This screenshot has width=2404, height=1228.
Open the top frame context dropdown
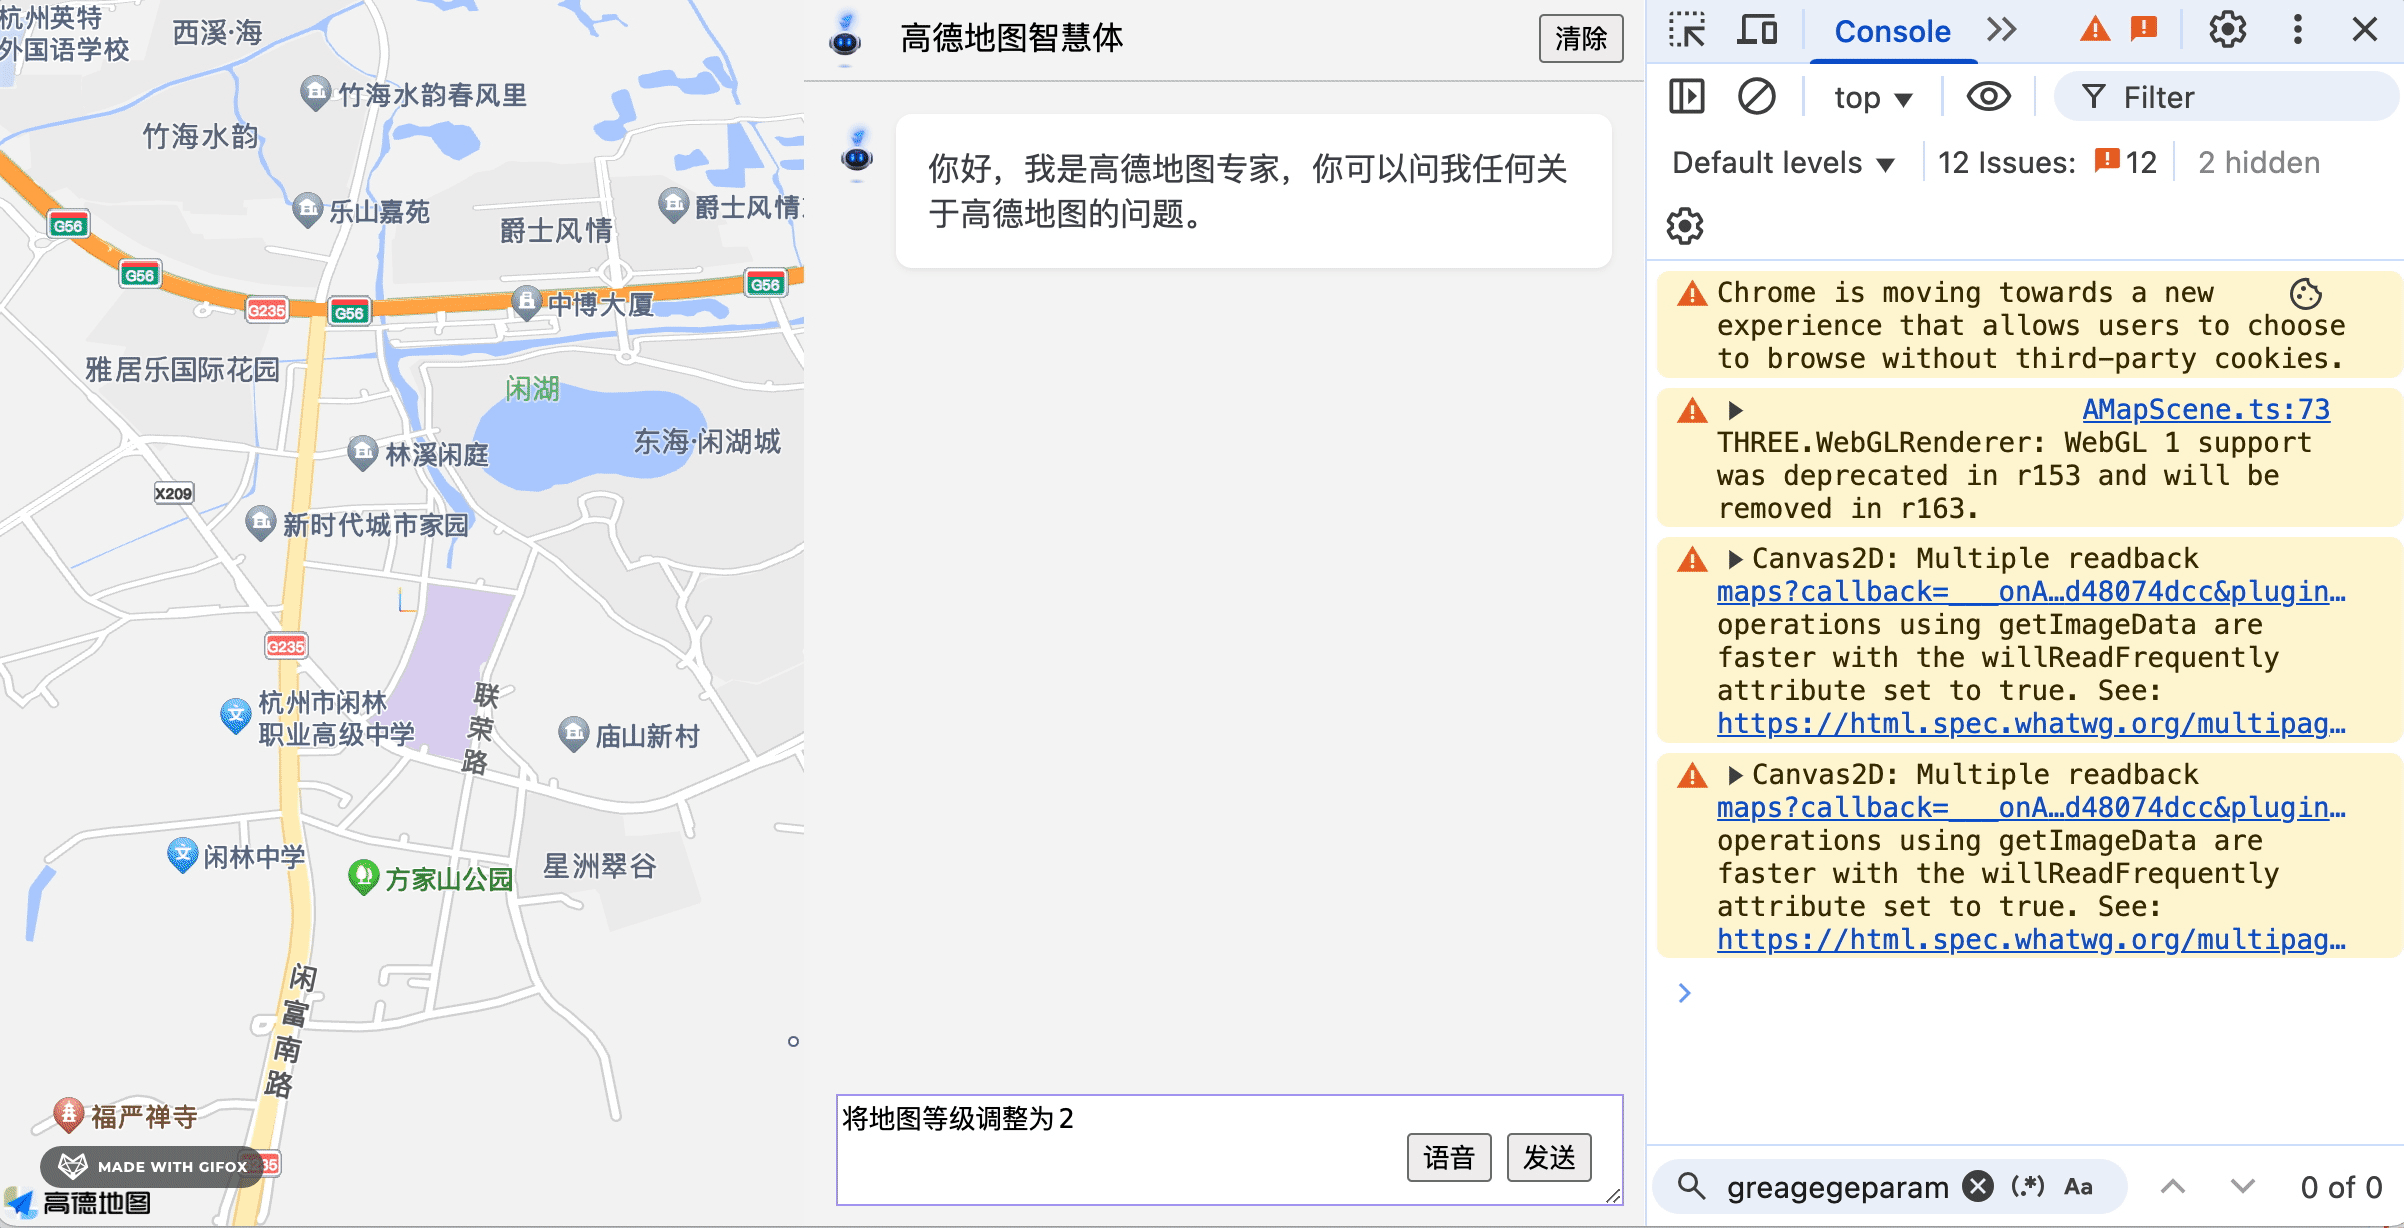pyautogui.click(x=1872, y=96)
